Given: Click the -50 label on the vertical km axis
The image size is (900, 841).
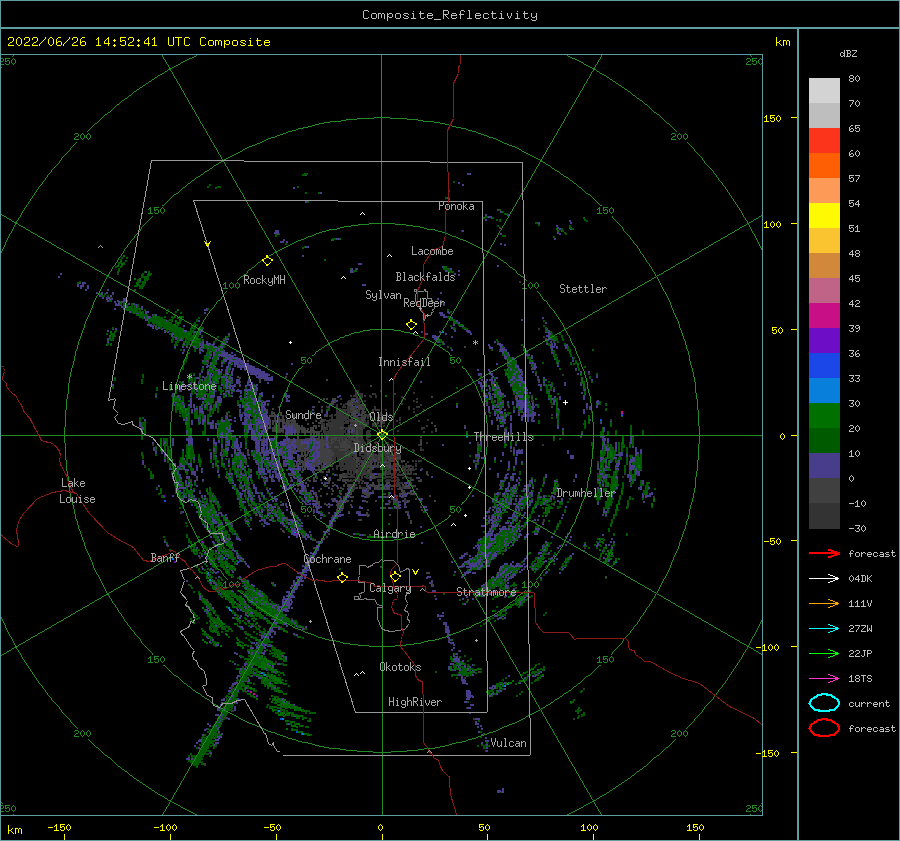Looking at the screenshot, I should click(774, 541).
